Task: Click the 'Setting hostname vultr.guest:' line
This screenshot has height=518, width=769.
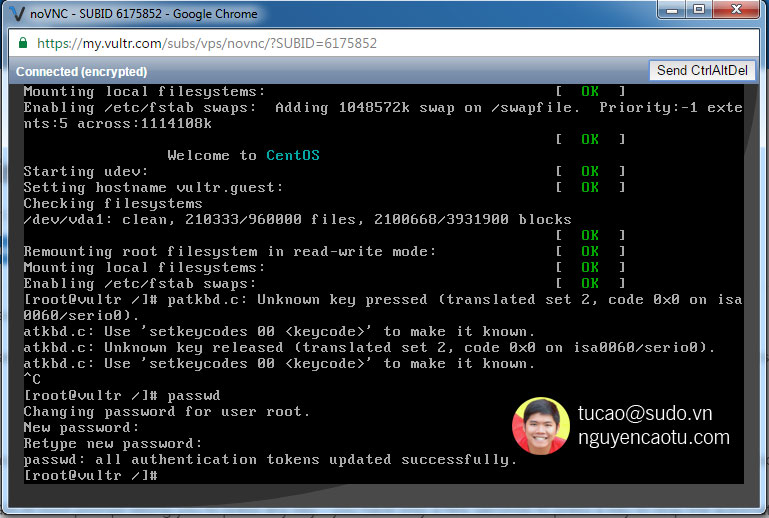Action: 153,187
